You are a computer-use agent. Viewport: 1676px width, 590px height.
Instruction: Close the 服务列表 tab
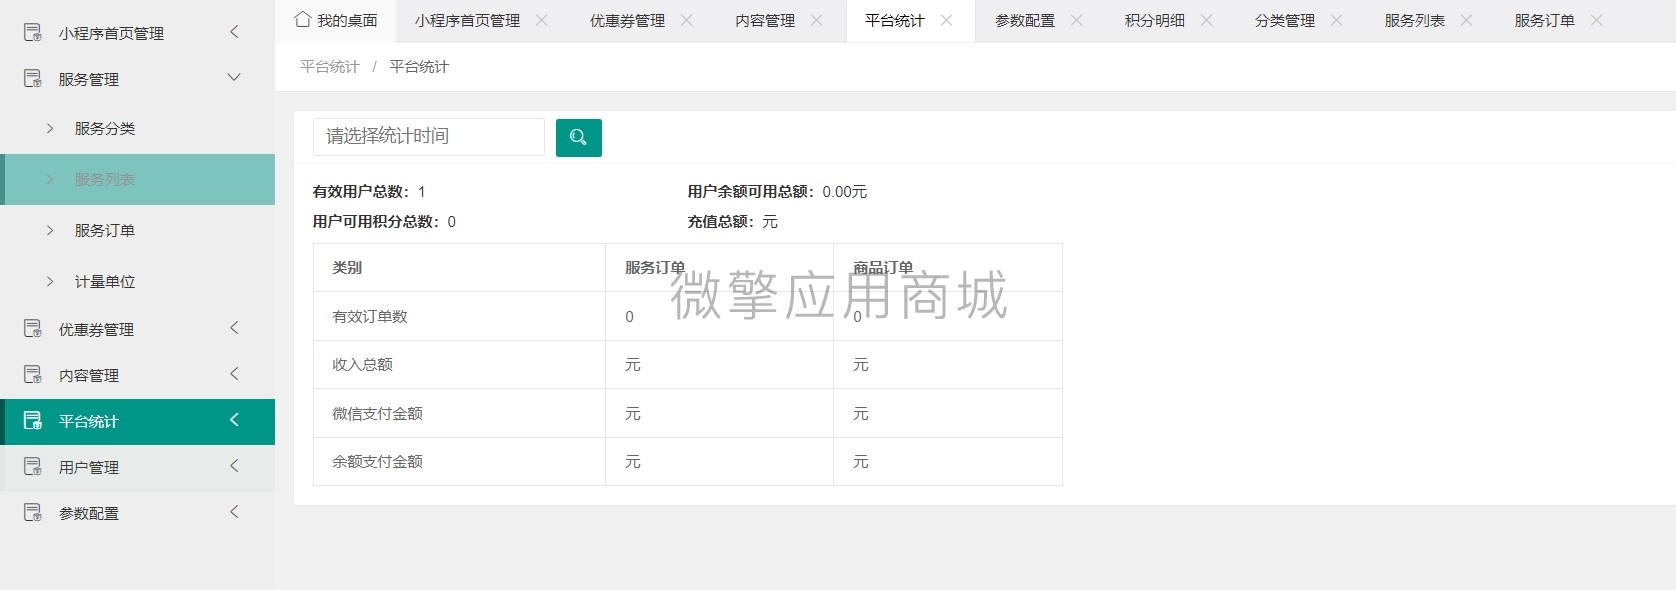1466,20
